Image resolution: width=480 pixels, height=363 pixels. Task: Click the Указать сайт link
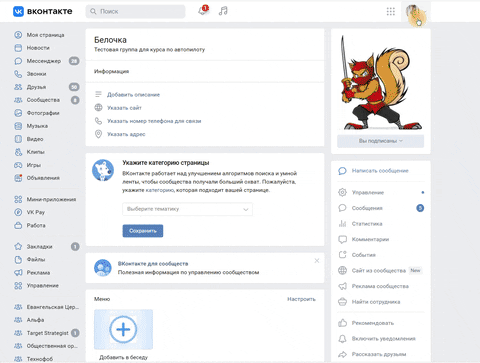tap(124, 108)
